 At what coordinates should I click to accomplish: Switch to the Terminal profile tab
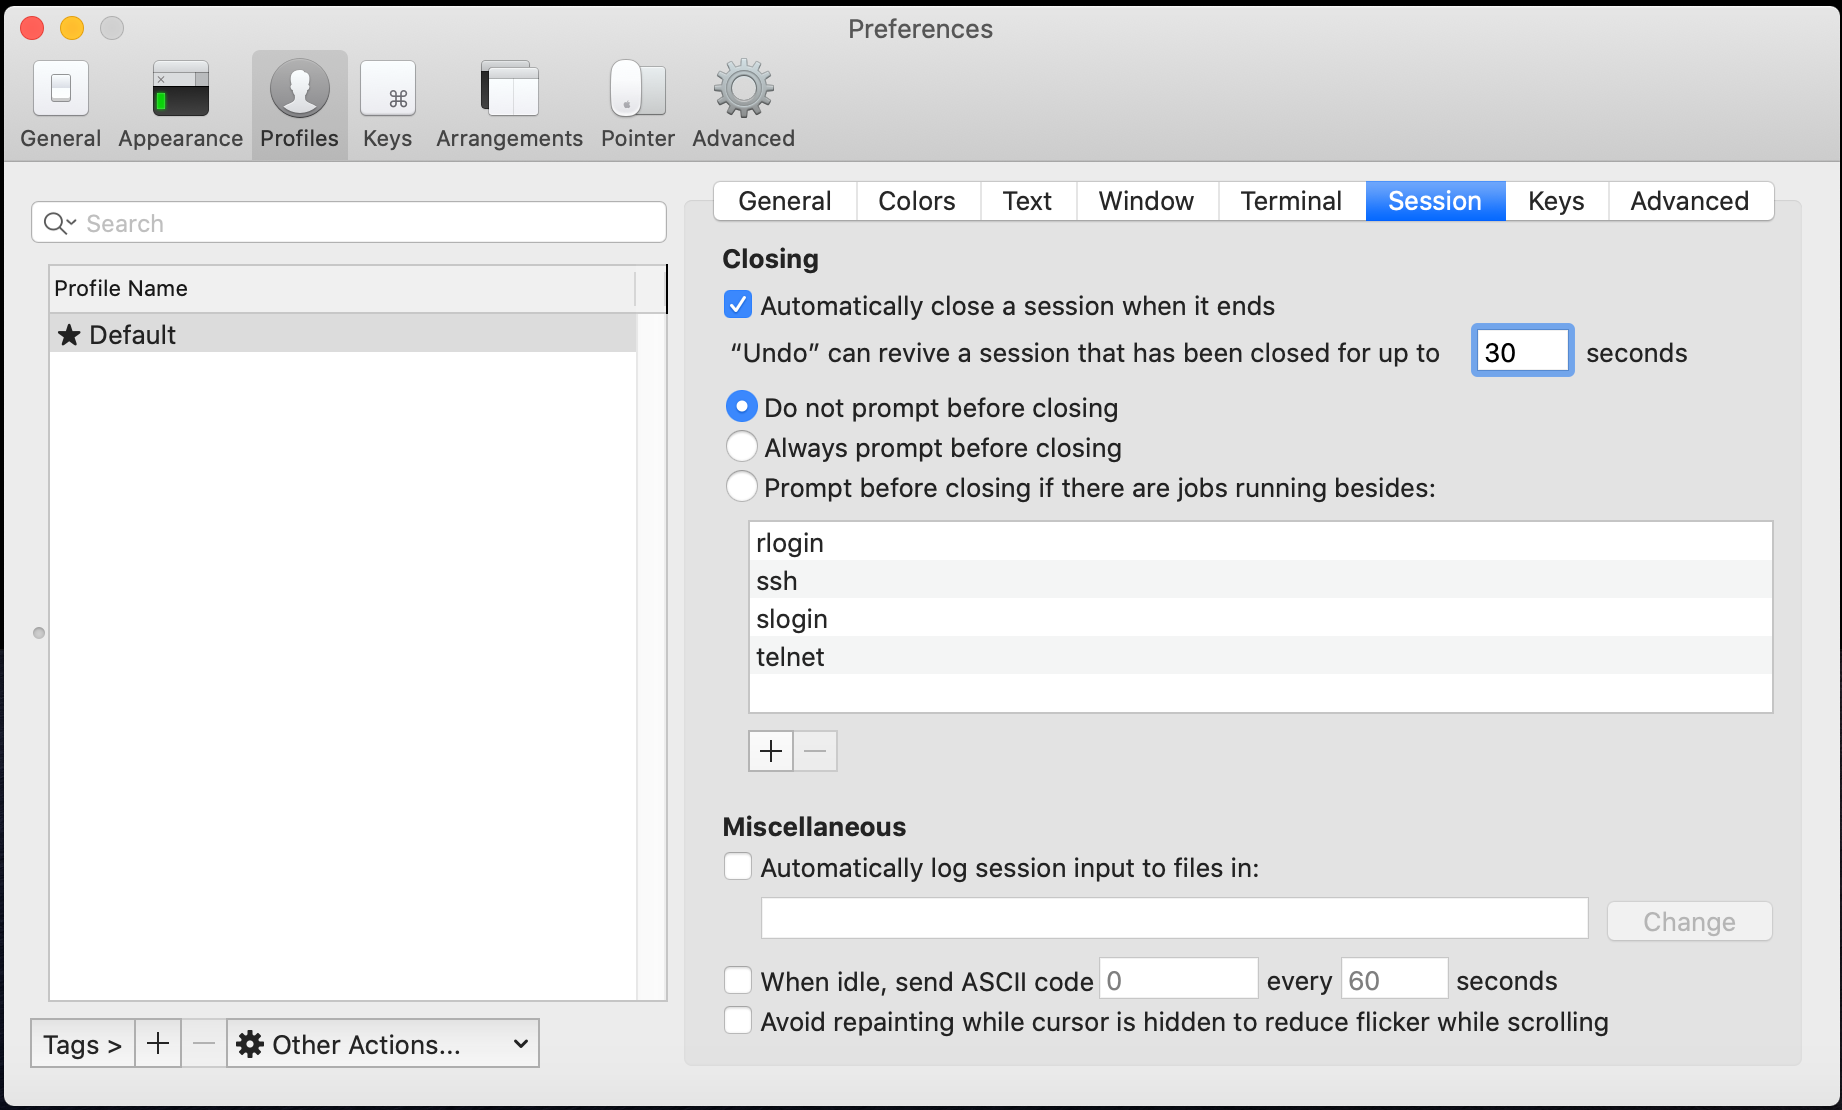tap(1291, 200)
